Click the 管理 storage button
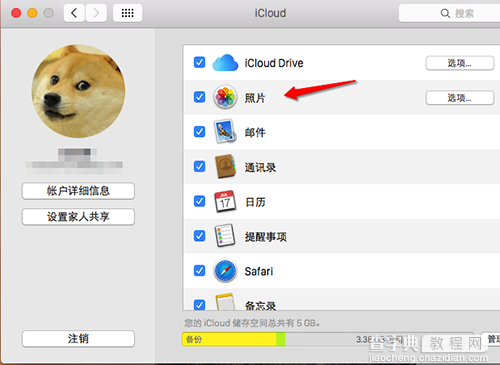This screenshot has height=365, width=500. [491, 339]
